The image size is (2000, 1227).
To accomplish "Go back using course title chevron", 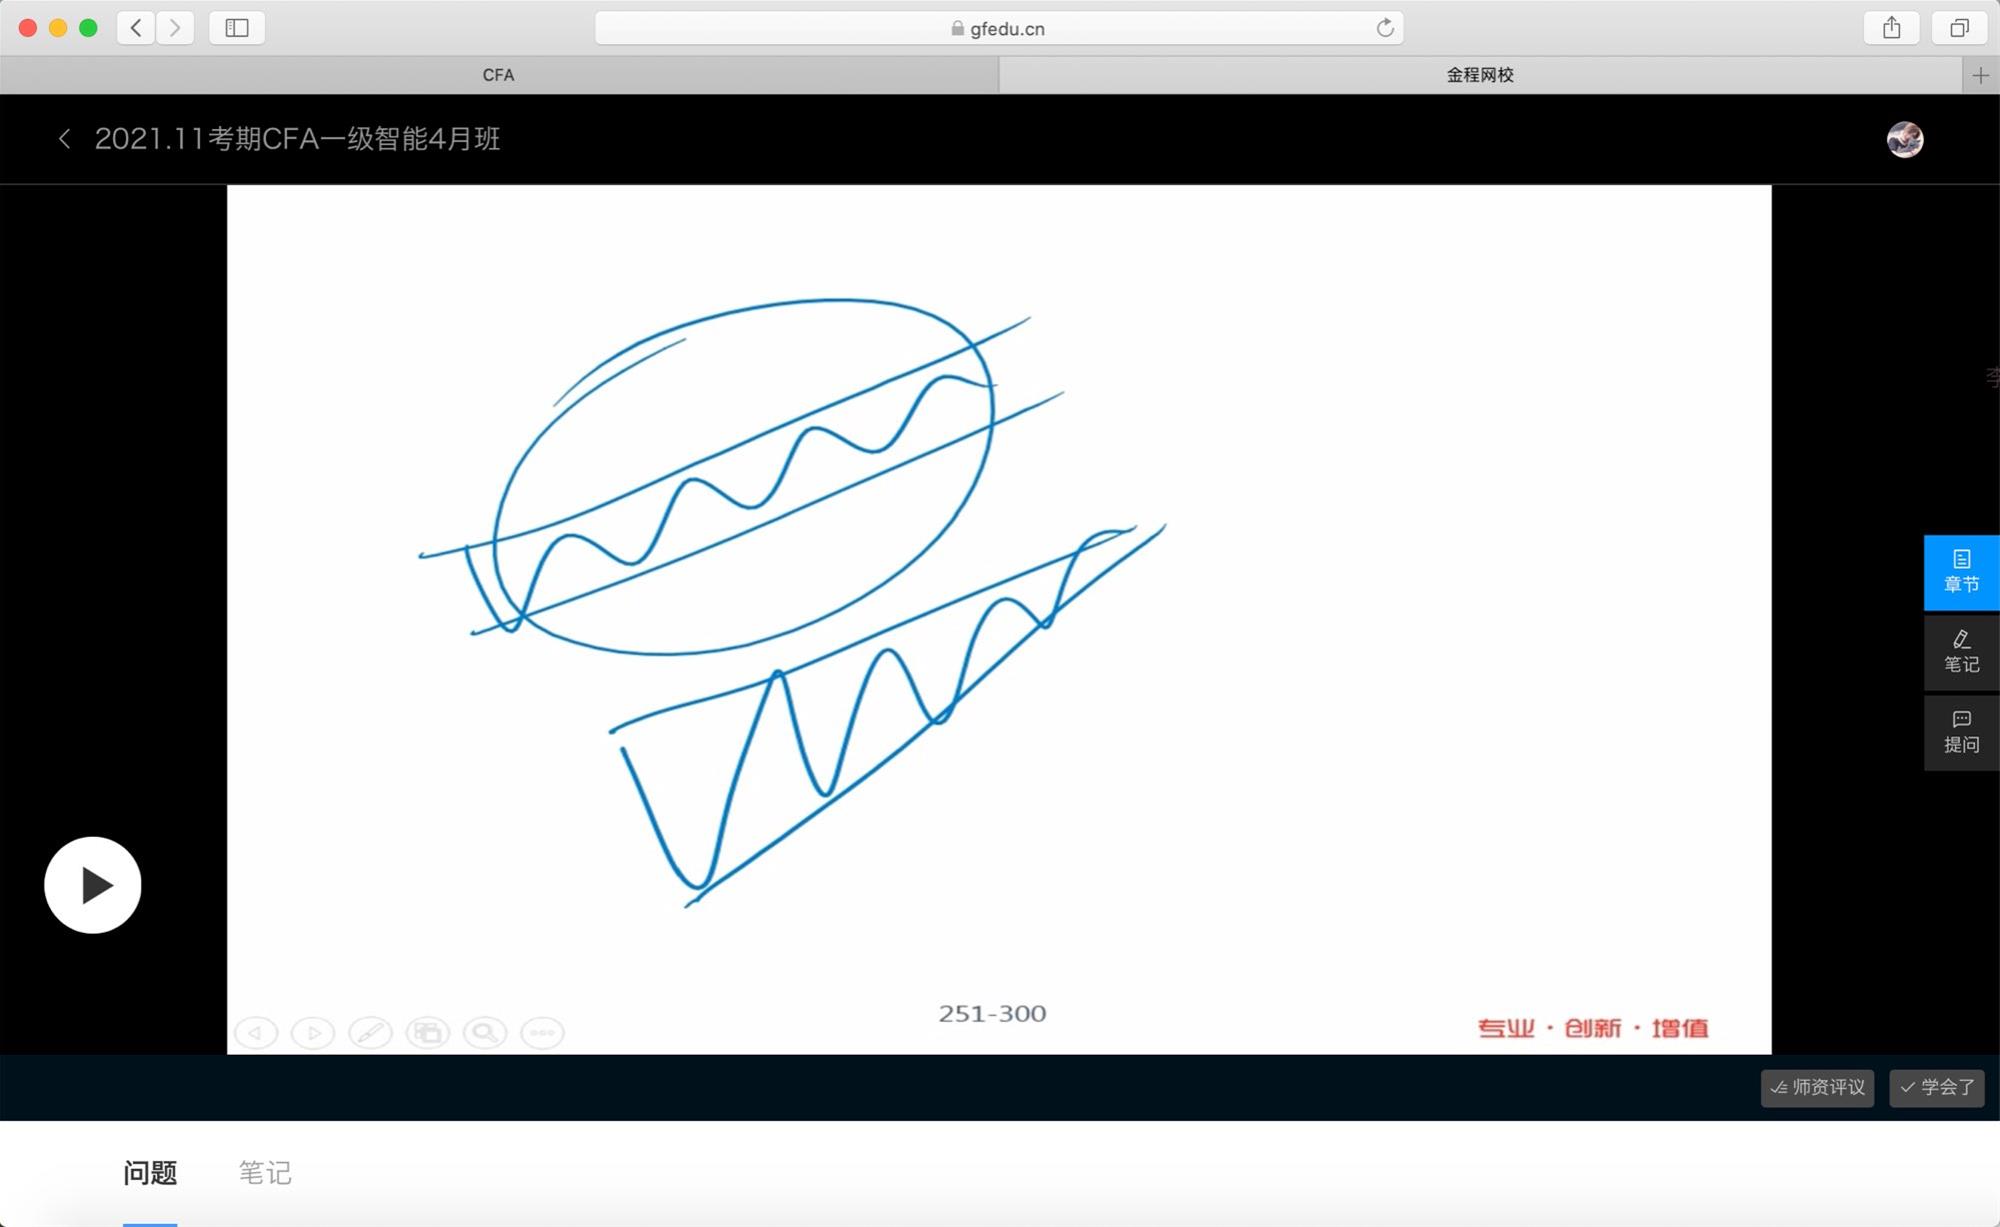I will (x=65, y=139).
